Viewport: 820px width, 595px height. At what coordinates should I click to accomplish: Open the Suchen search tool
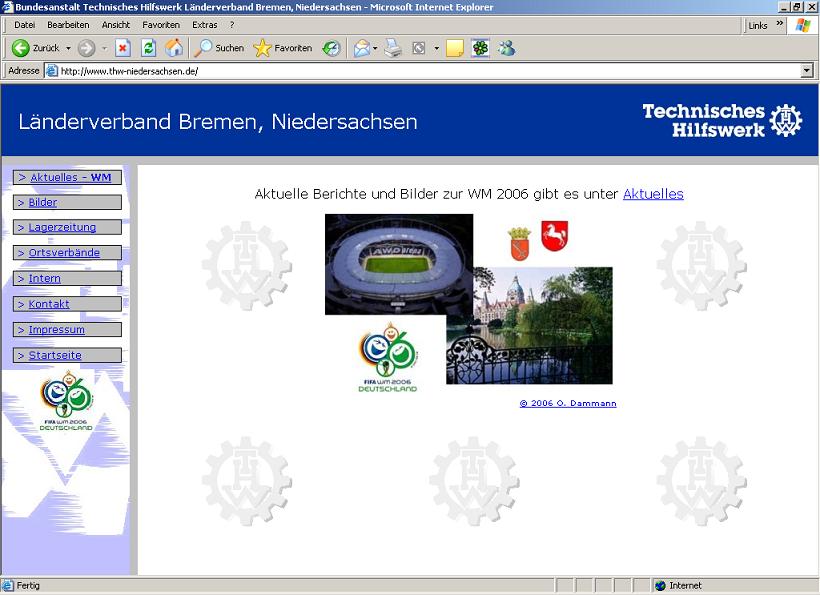click(218, 48)
